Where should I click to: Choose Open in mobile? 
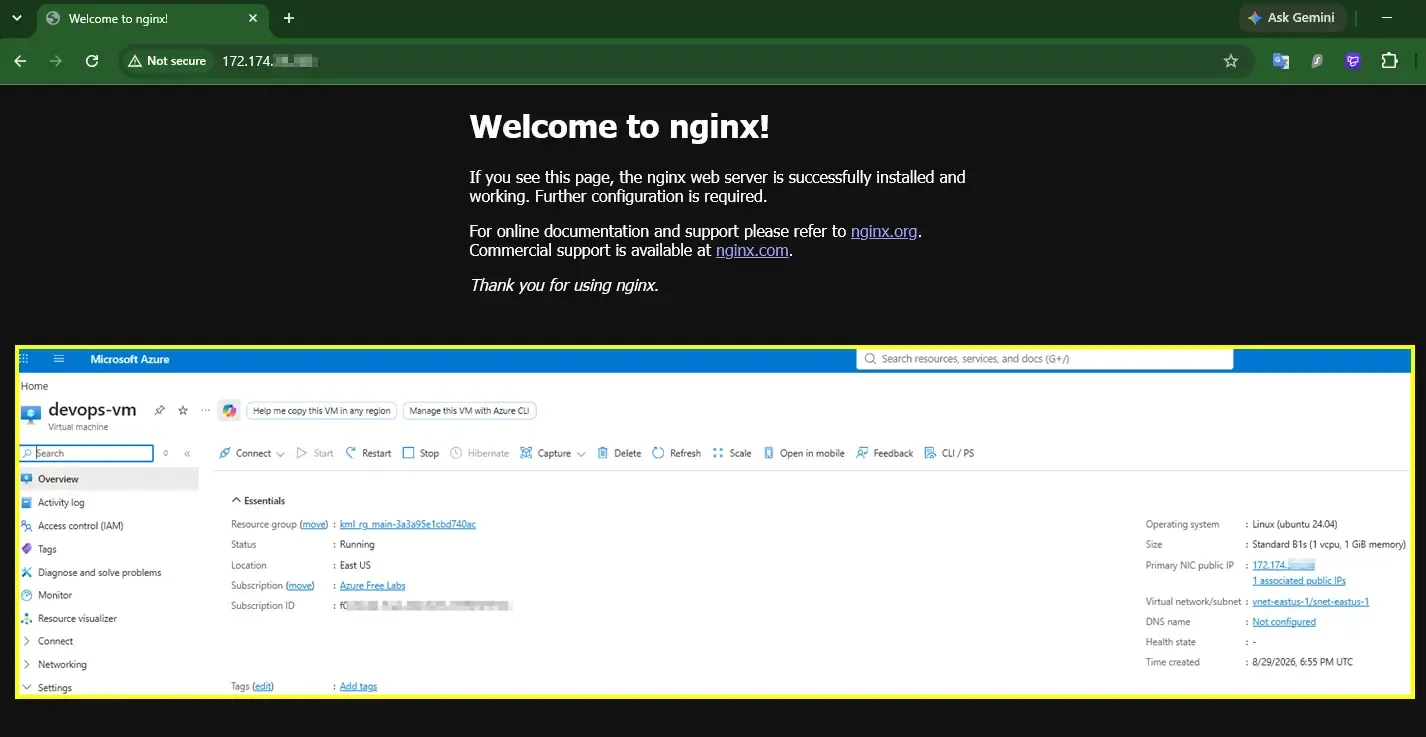804,453
